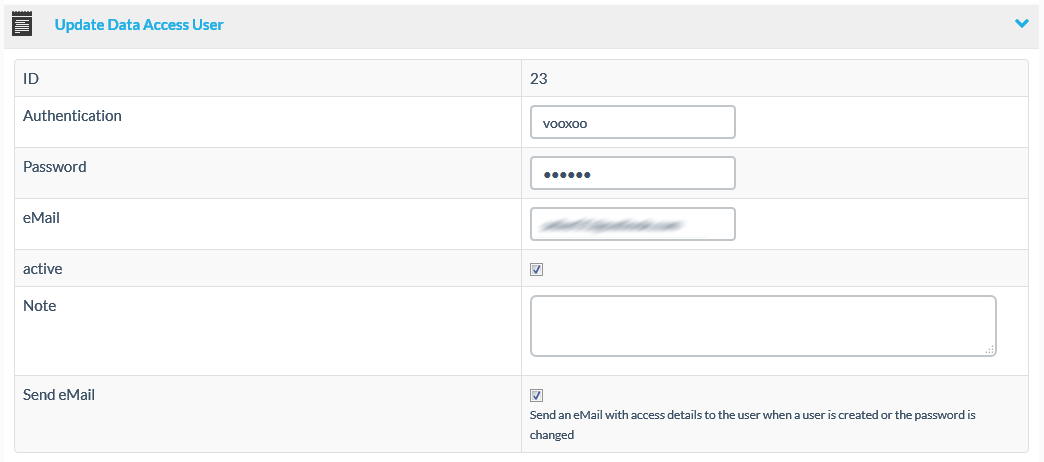The image size is (1044, 462).
Task: Select the eMail address input box
Action: [632, 224]
